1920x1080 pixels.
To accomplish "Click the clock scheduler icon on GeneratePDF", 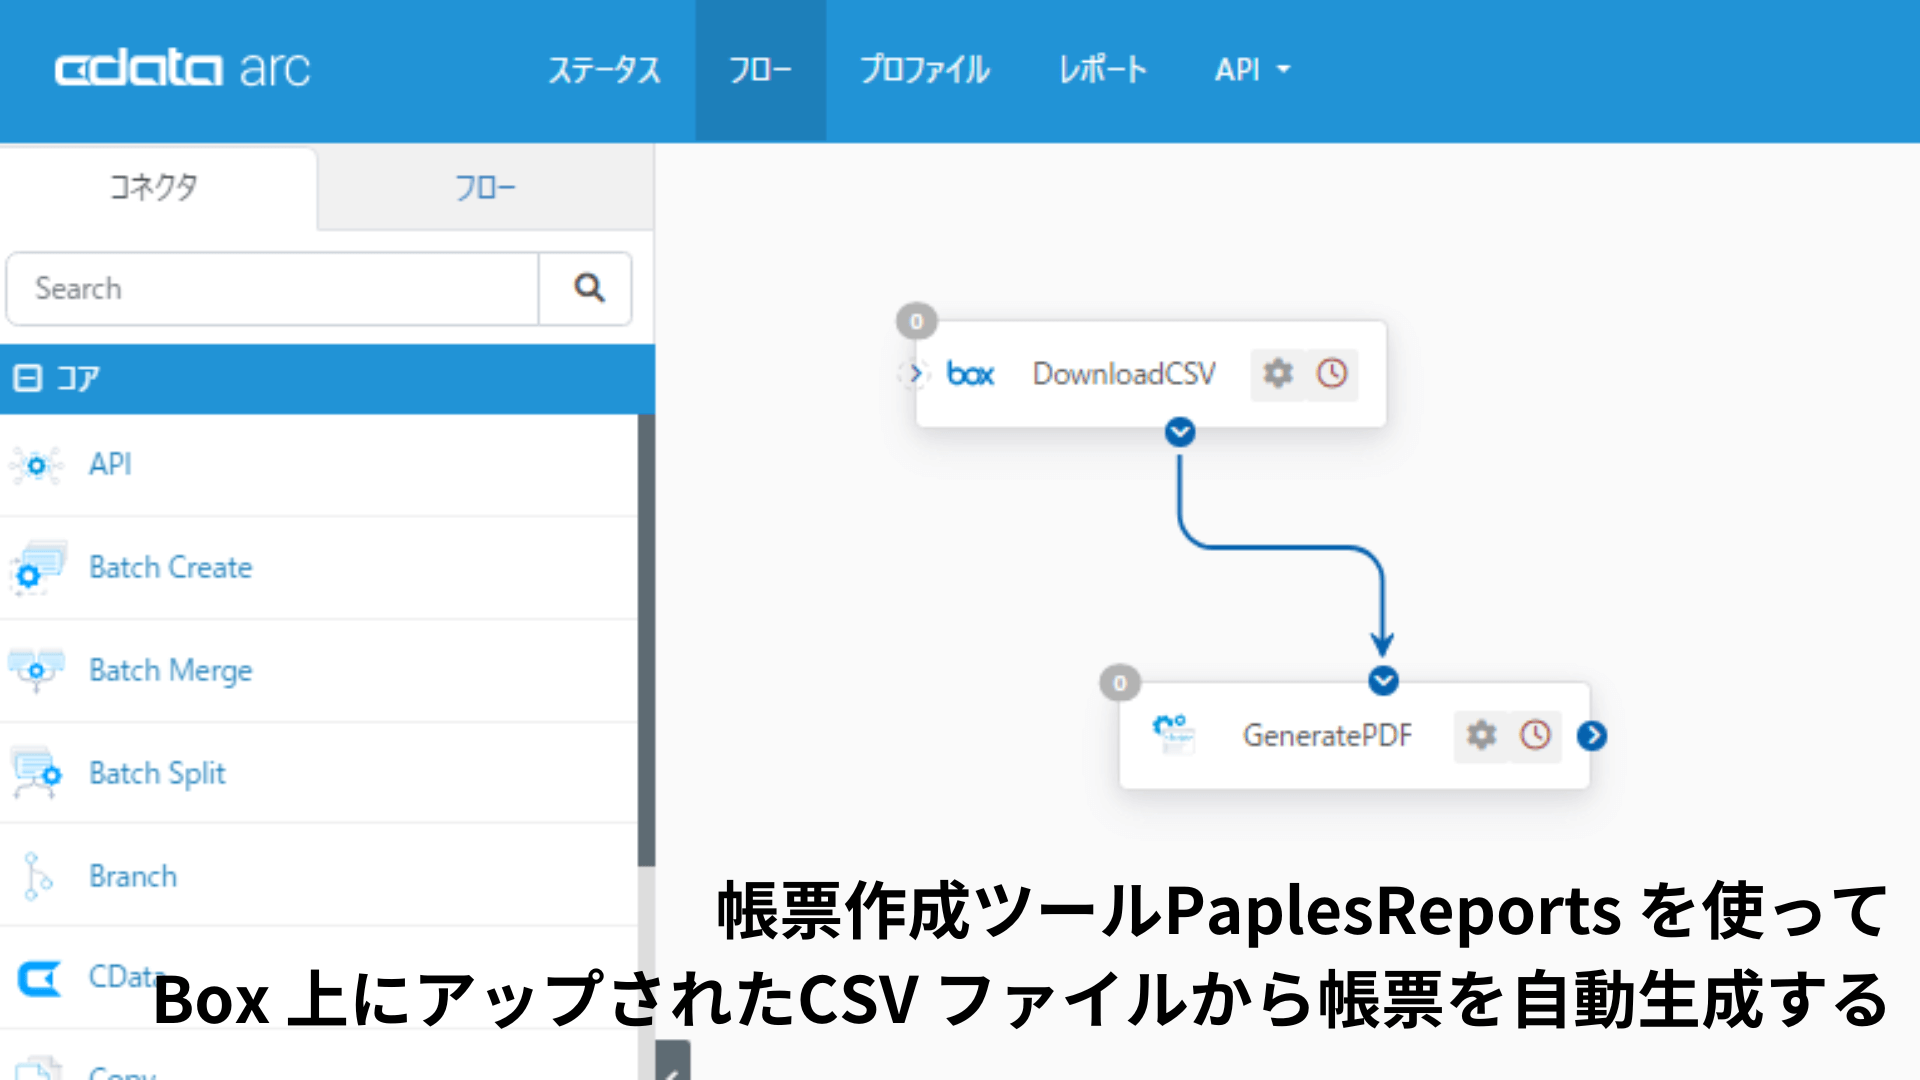I will 1534,736.
